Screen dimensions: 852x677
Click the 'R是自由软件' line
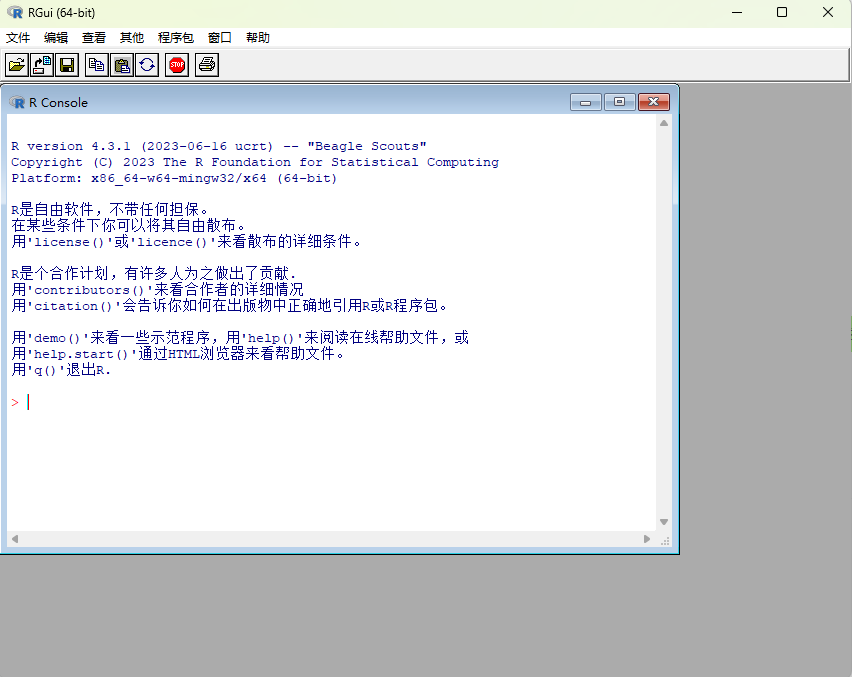[110, 210]
